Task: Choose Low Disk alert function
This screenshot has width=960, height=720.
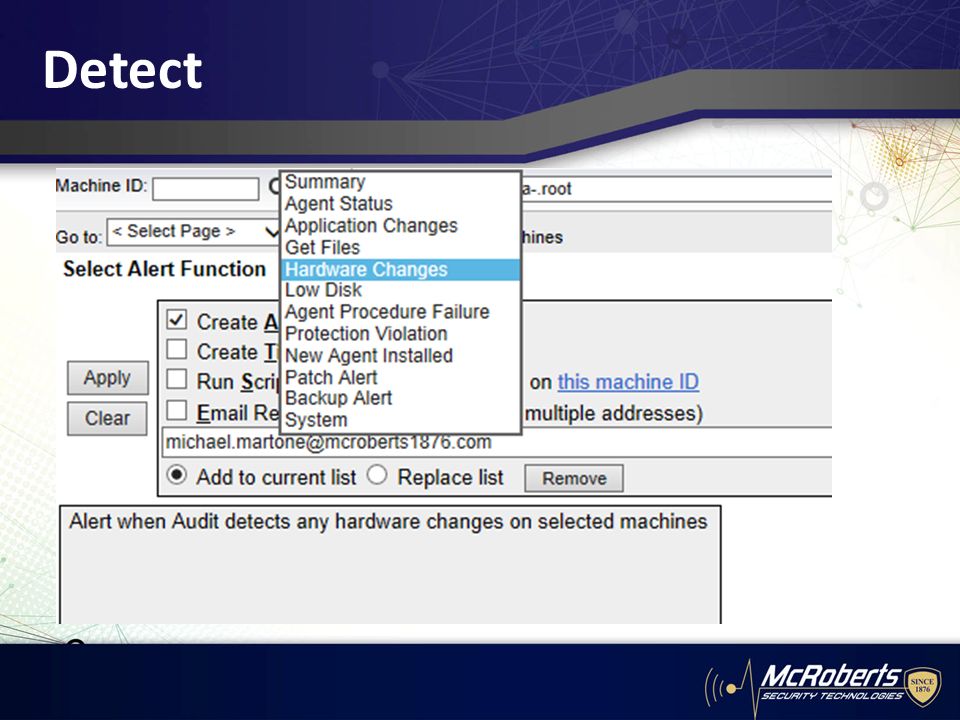Action: (400, 290)
